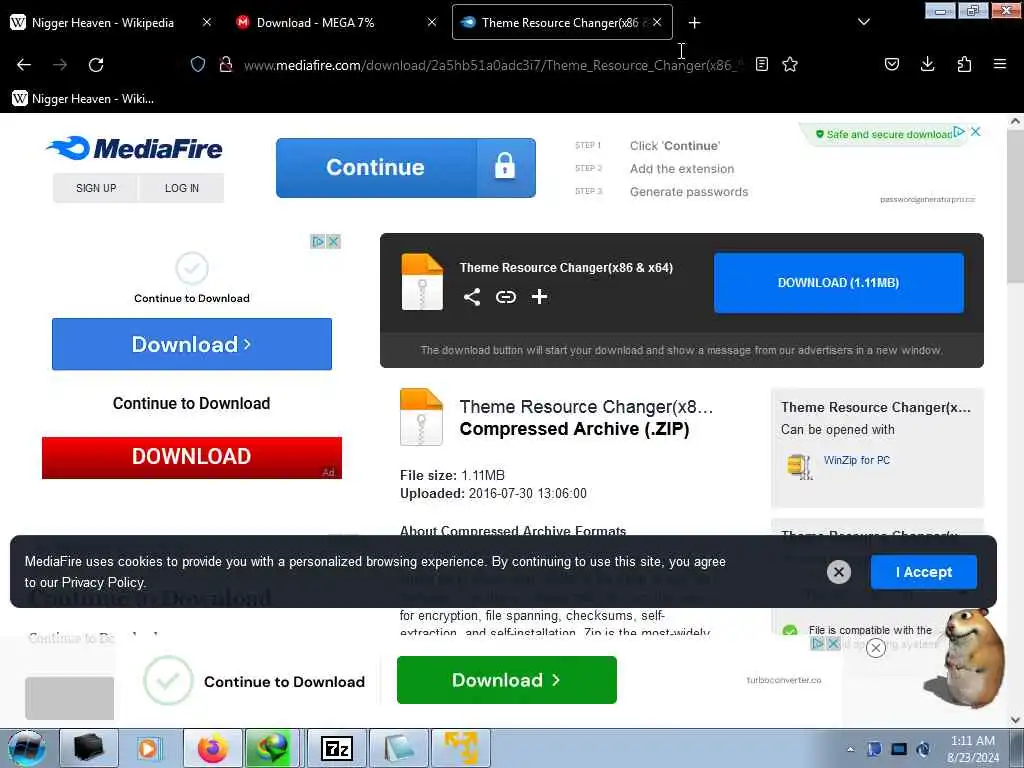Click the padlock site info icon
The height and width of the screenshot is (768, 1024).
(226, 64)
